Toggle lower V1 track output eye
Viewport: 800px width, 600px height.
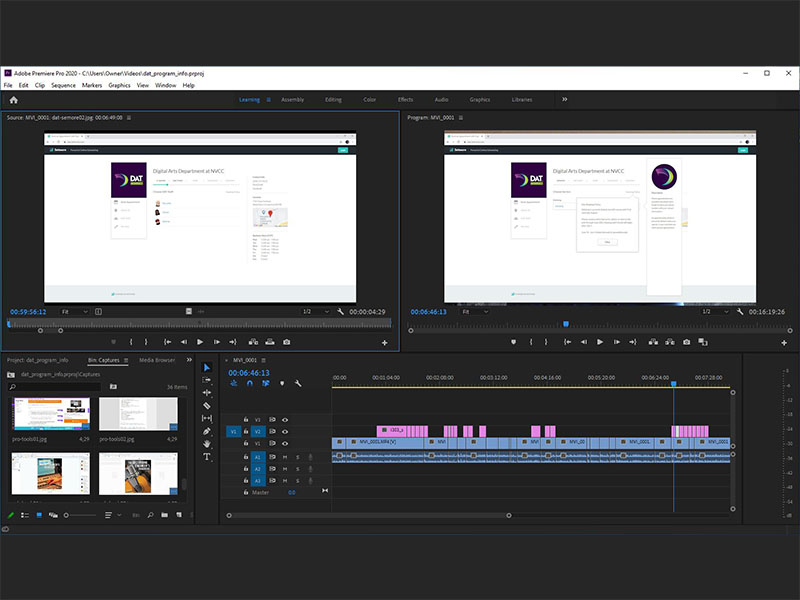[285, 443]
